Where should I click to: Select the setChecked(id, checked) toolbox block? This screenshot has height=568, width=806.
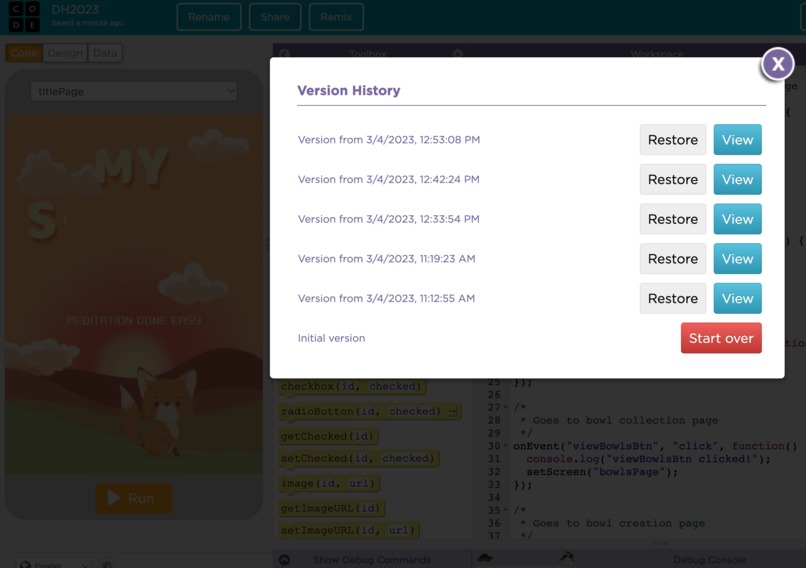358,459
